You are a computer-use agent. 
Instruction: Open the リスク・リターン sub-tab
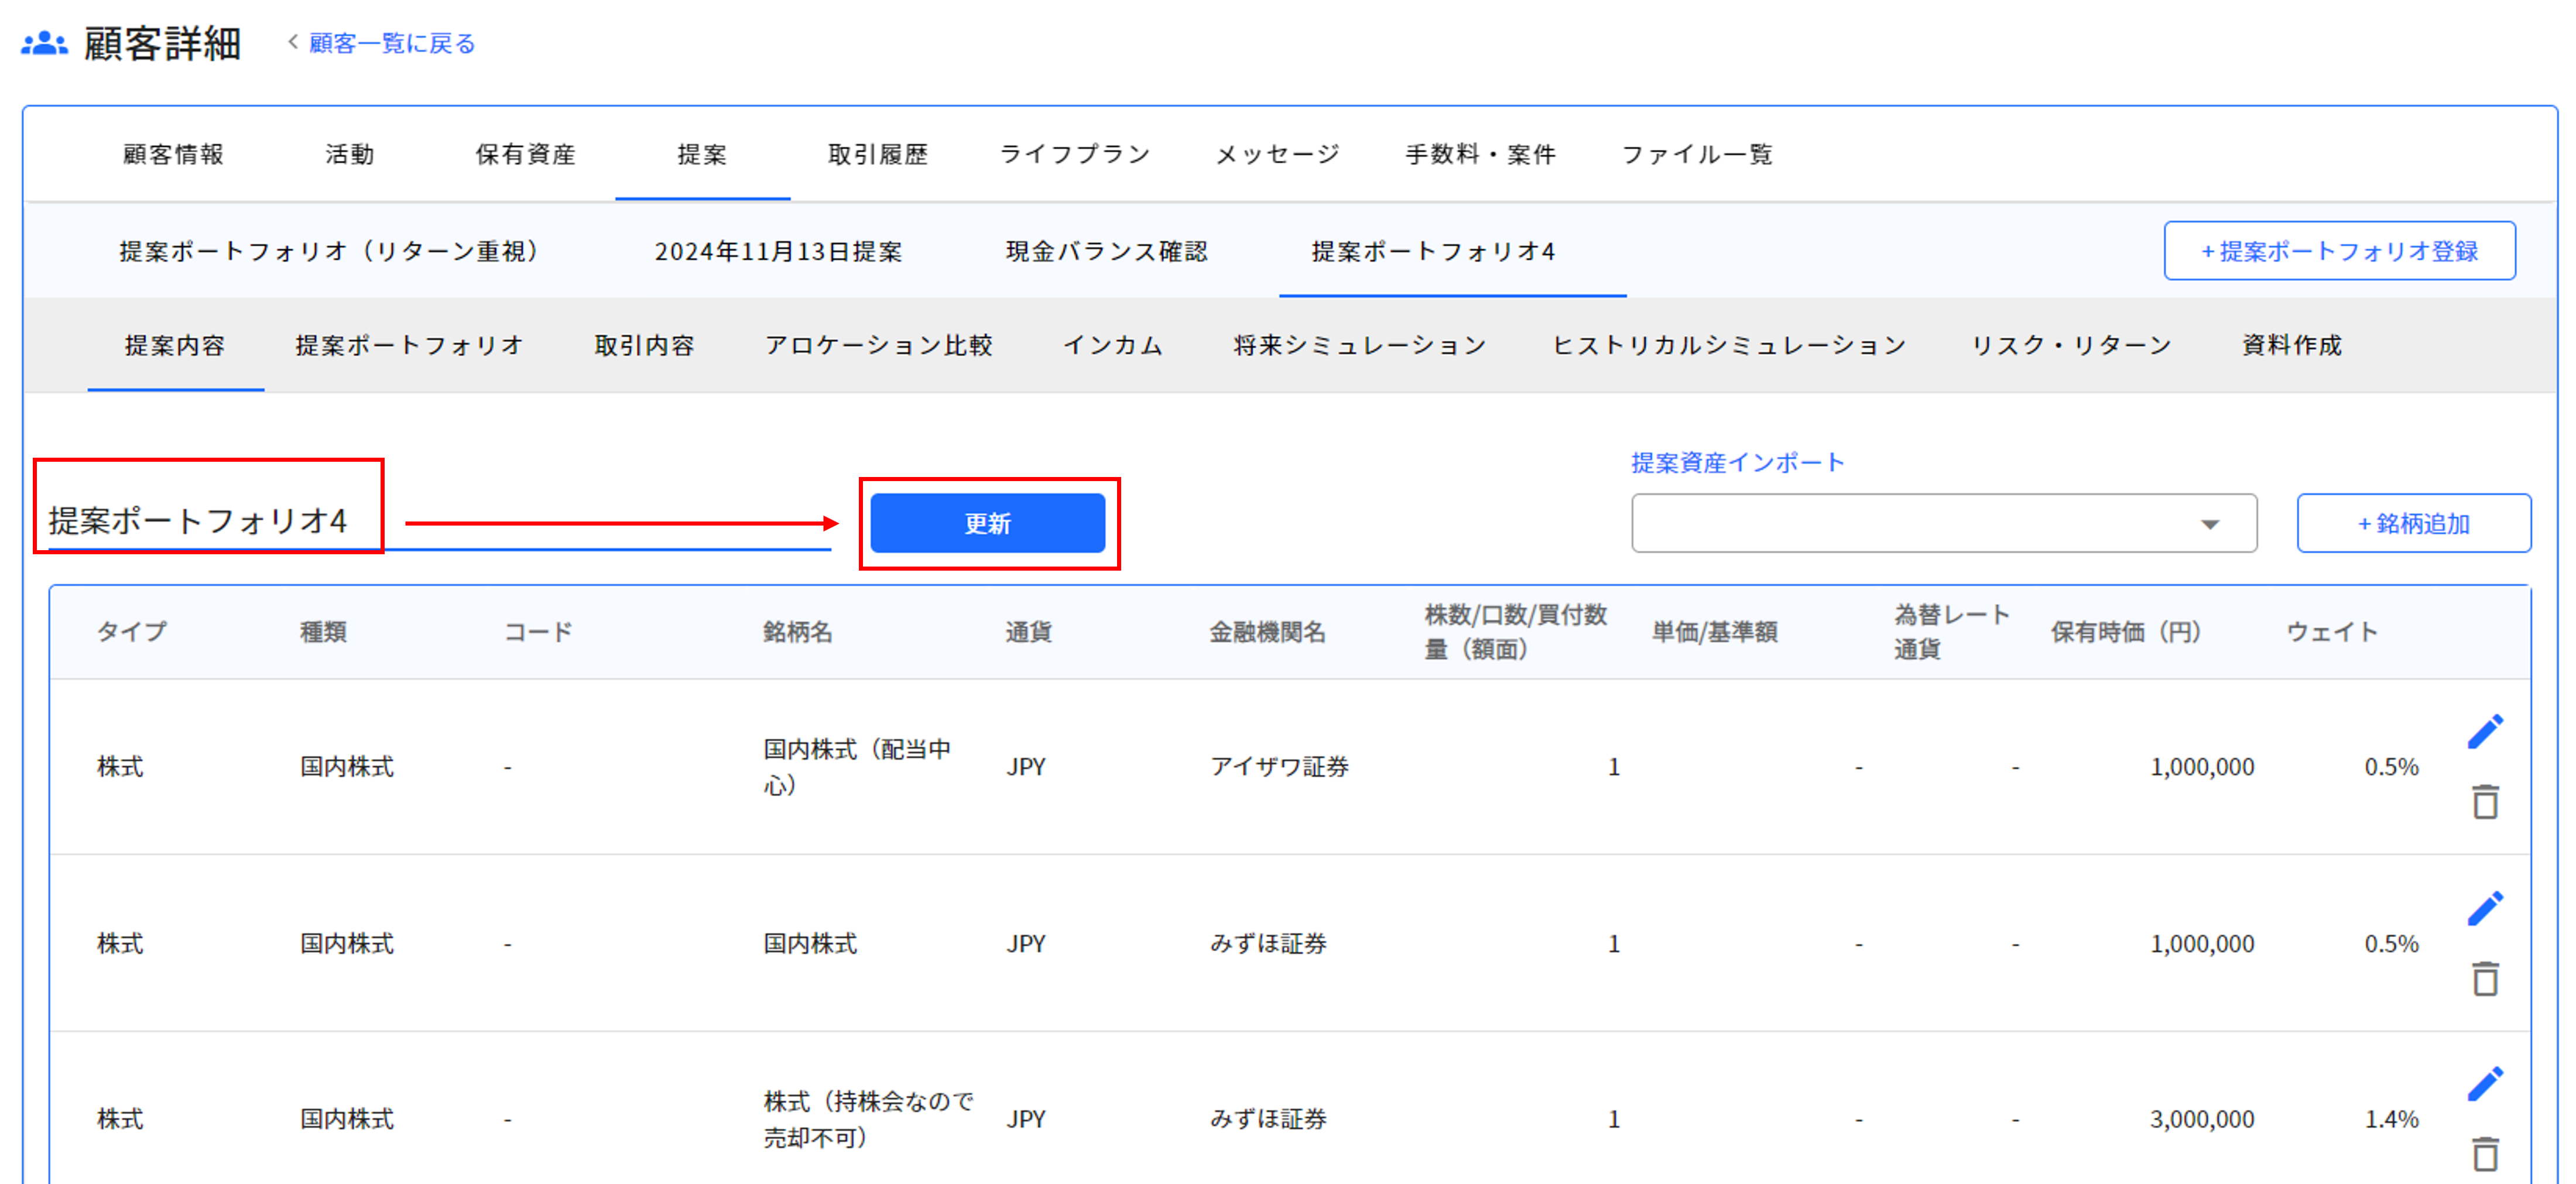2070,345
